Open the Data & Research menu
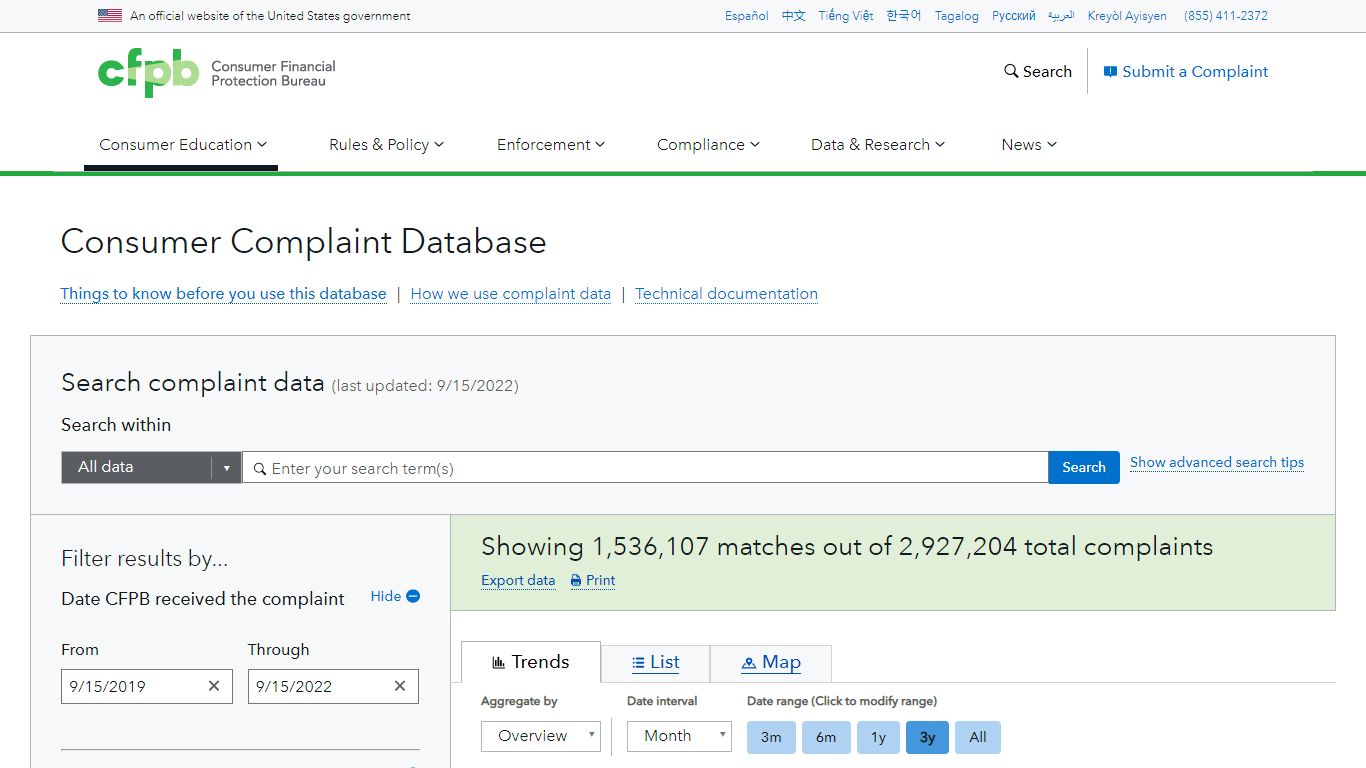The image size is (1366, 768). [x=878, y=145]
